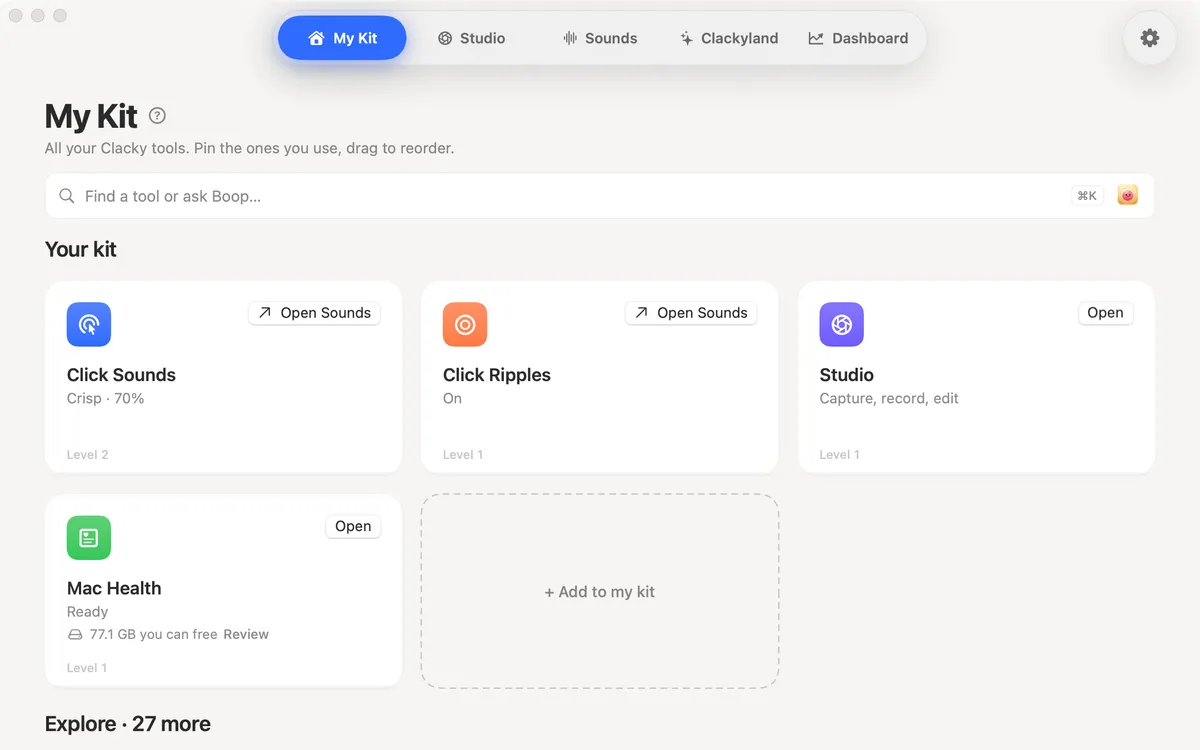Click the green Mac Health icon

(89, 538)
